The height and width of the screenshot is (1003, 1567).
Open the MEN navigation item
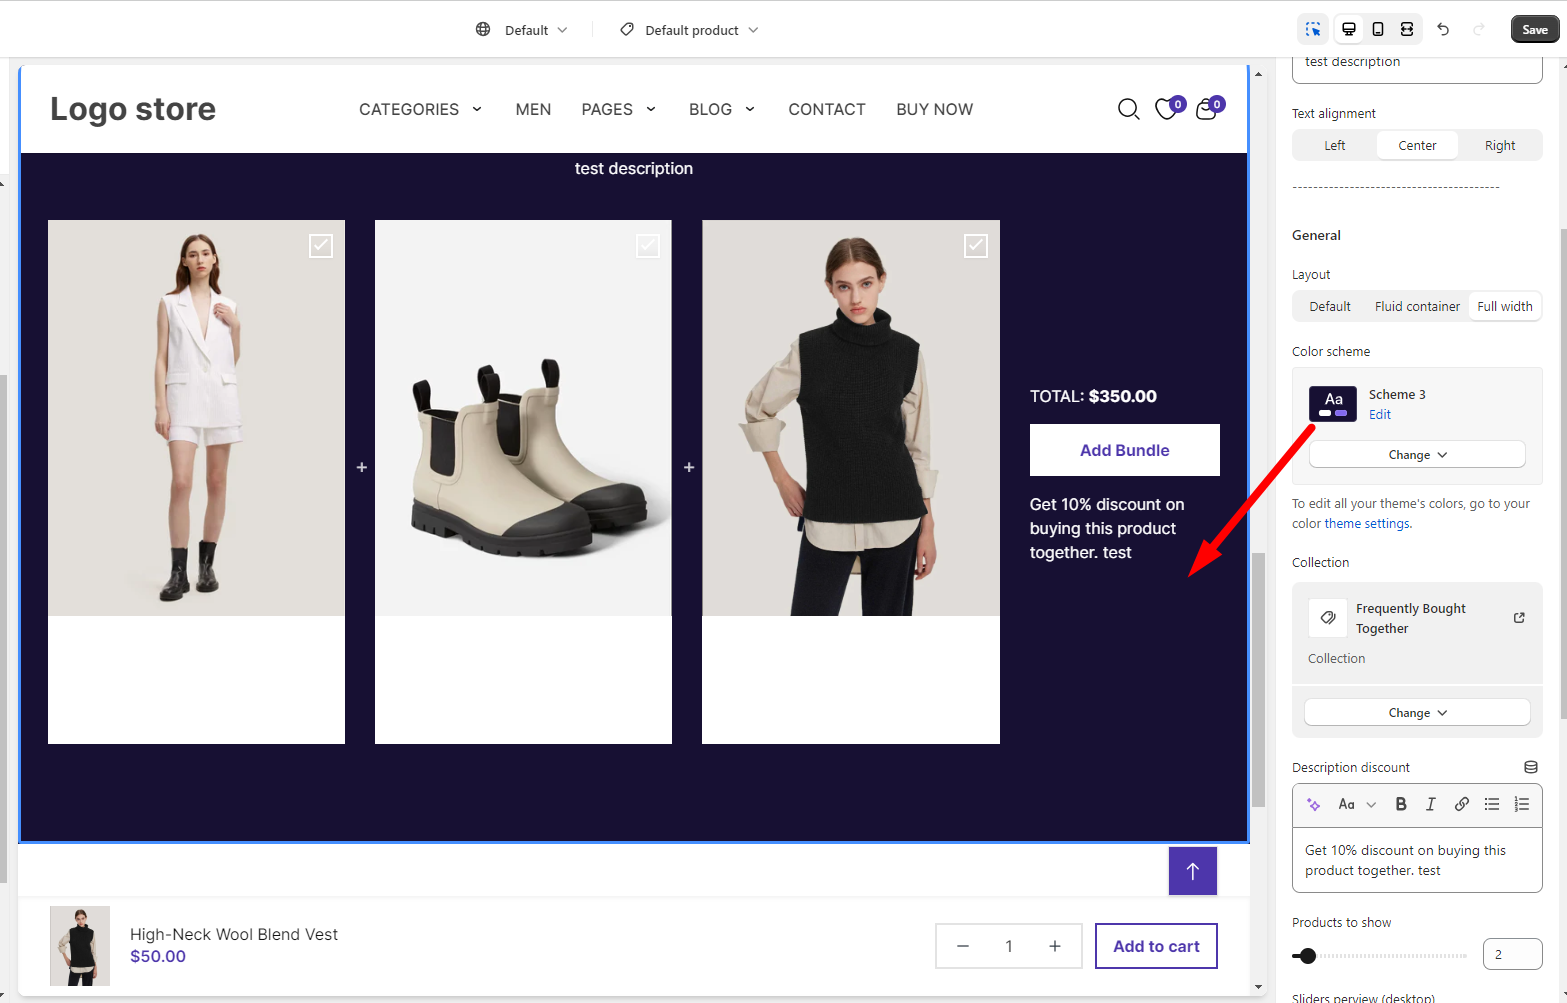[533, 109]
